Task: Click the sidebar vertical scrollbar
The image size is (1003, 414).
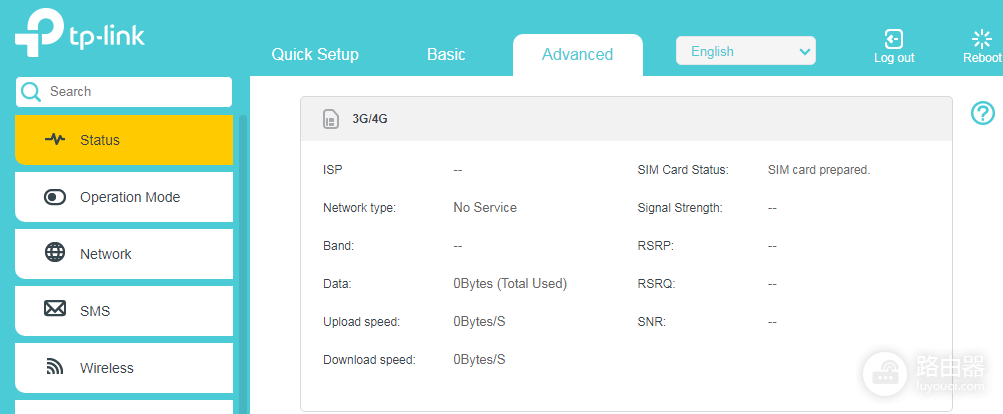Action: point(242,264)
